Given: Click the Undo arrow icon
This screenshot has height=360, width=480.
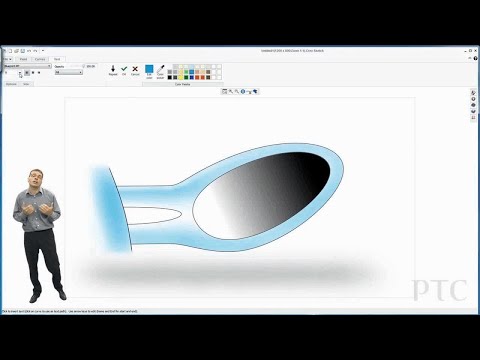Looking at the screenshot, I should (x=29, y=51).
